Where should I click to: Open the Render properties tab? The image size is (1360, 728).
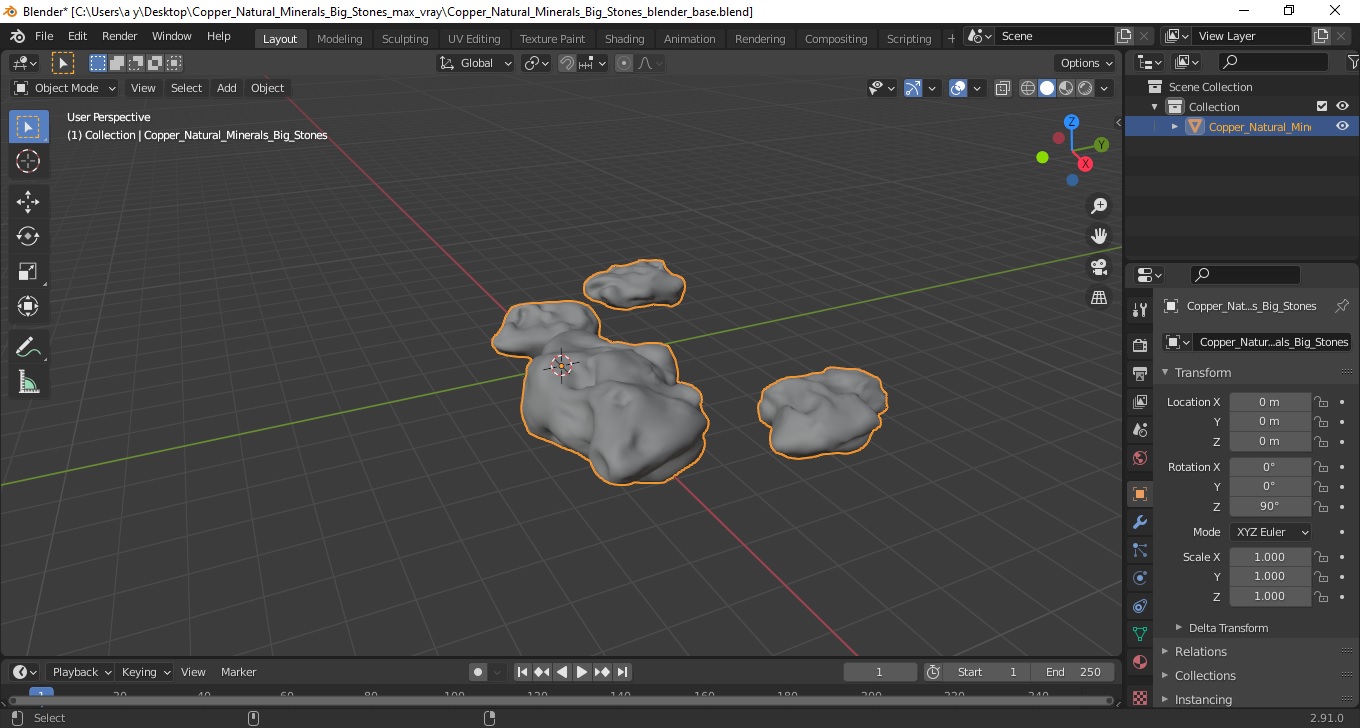[x=1140, y=345]
